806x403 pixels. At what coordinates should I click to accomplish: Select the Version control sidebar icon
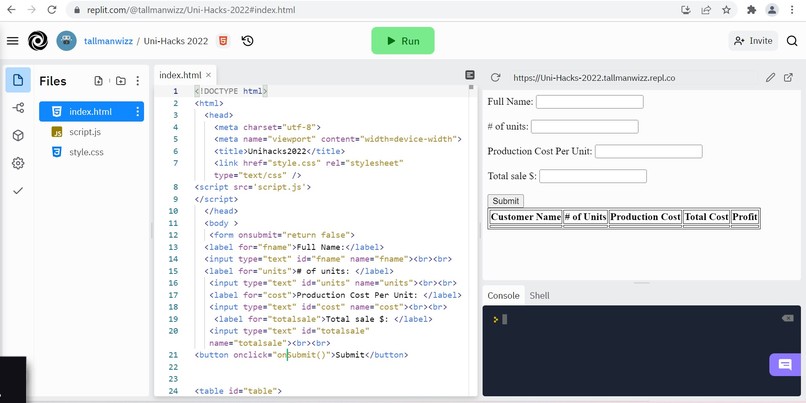pyautogui.click(x=18, y=107)
